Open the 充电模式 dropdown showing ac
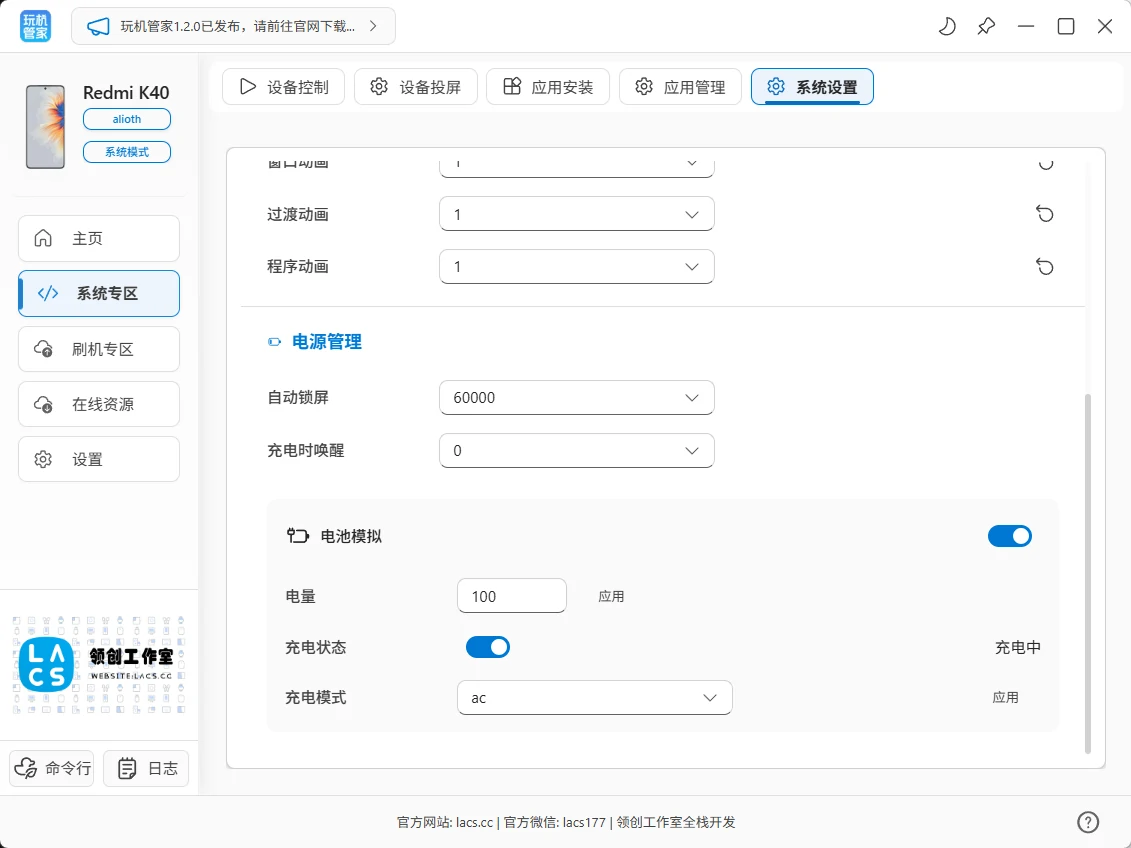1131x848 pixels. pos(594,697)
